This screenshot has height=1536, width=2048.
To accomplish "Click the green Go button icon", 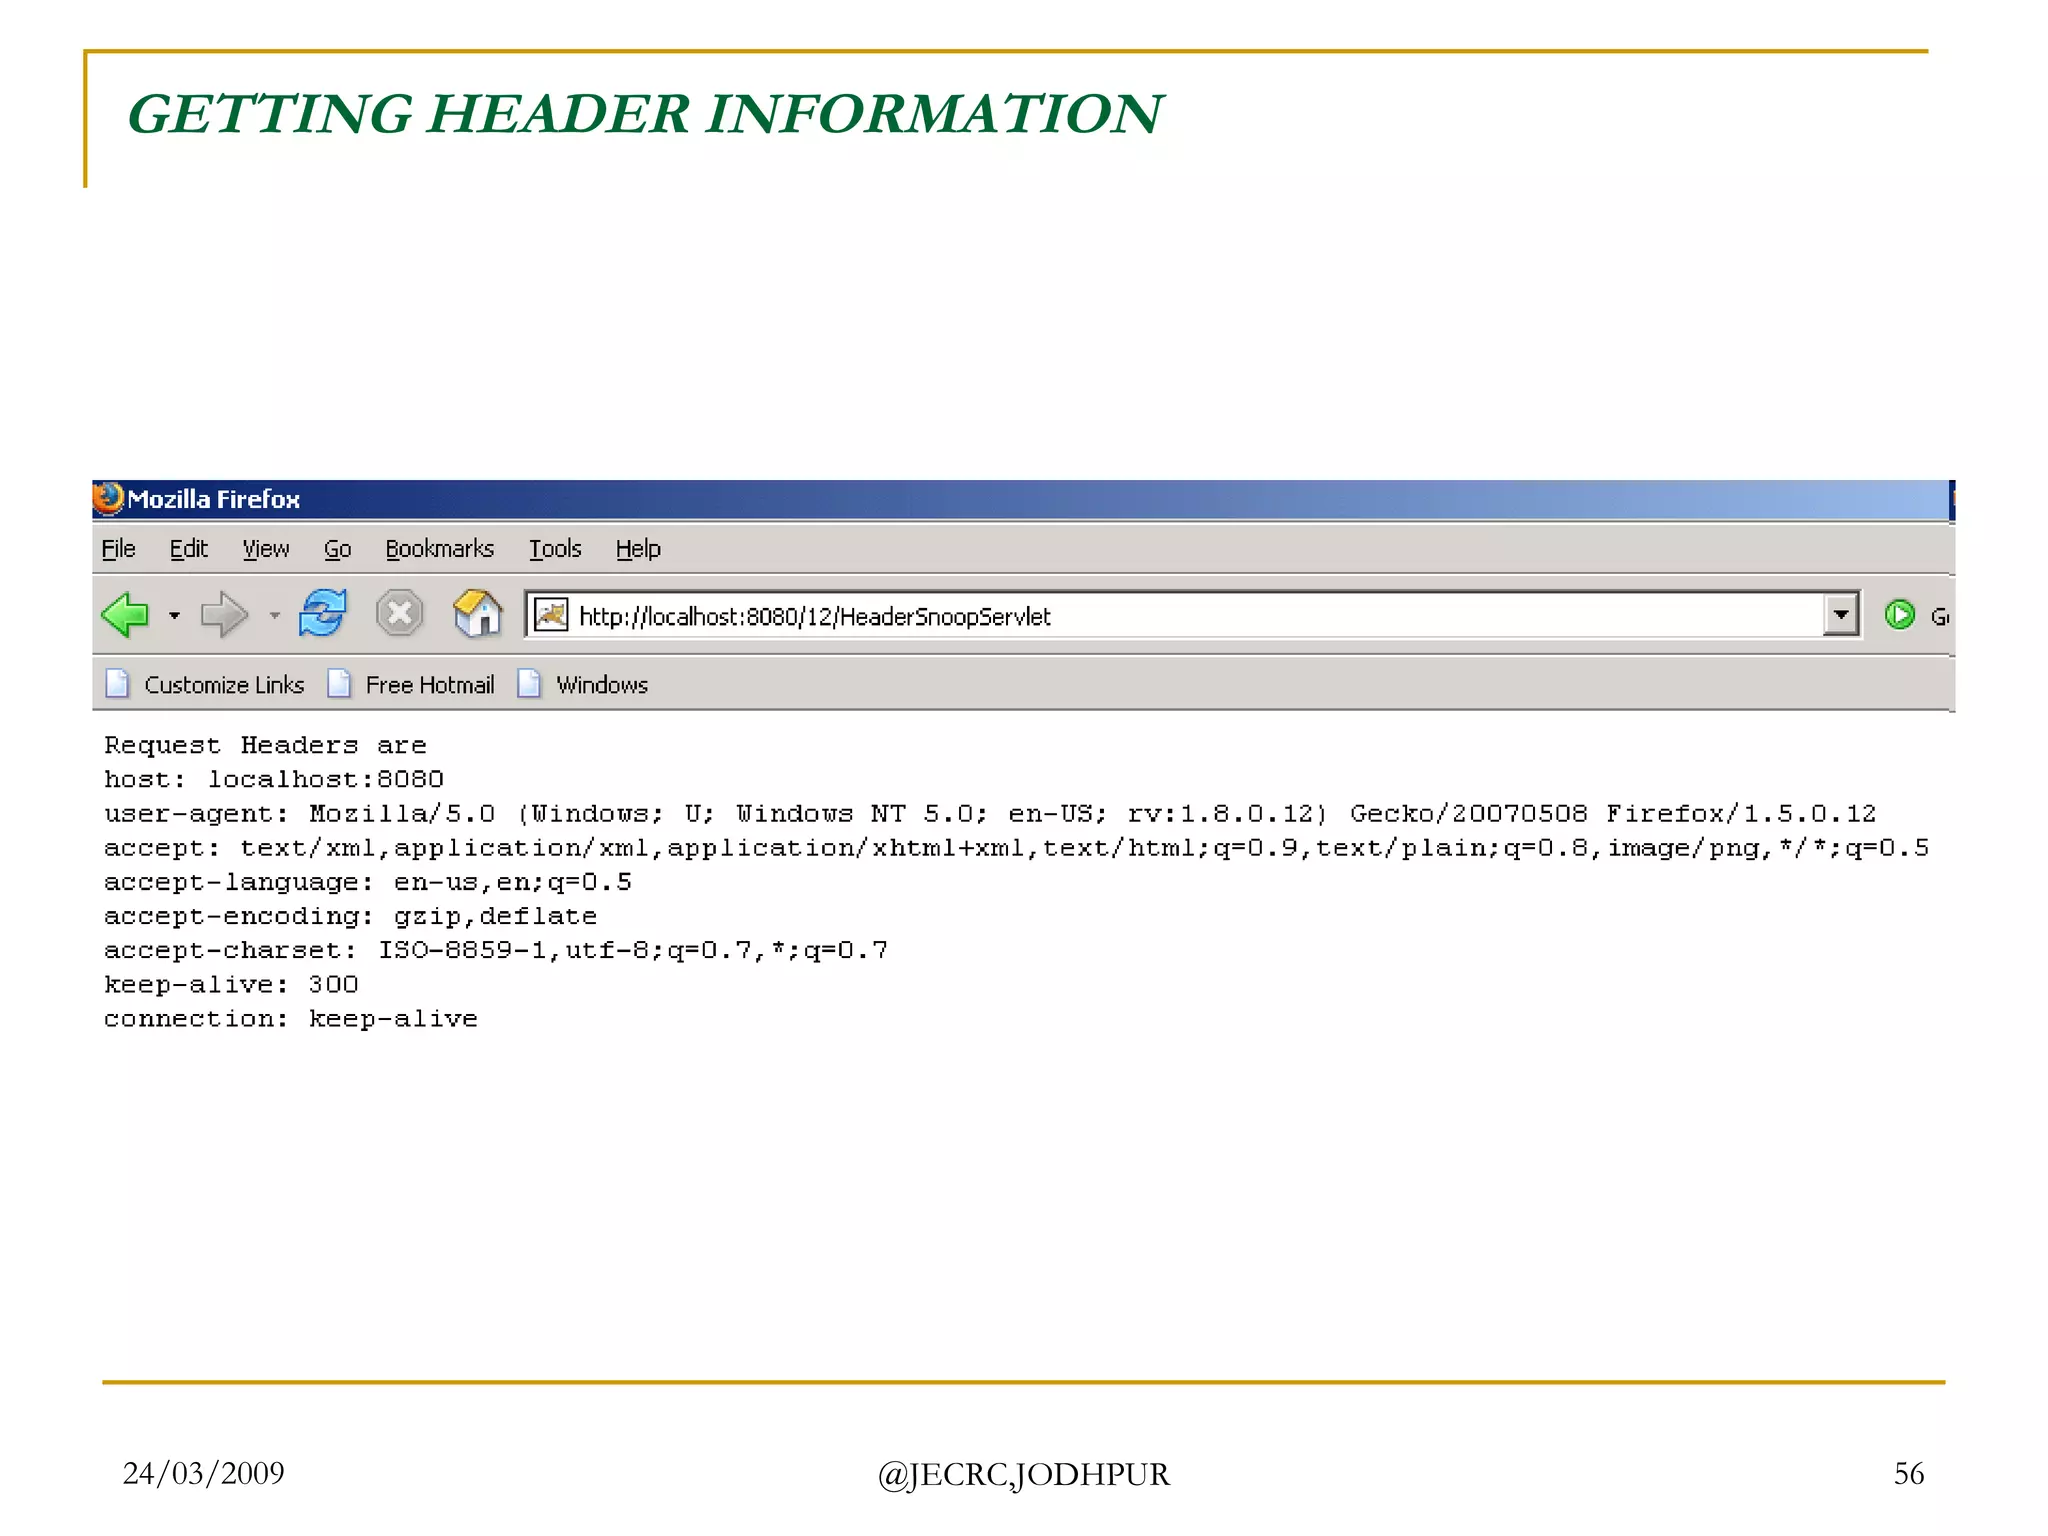I will coord(1899,615).
